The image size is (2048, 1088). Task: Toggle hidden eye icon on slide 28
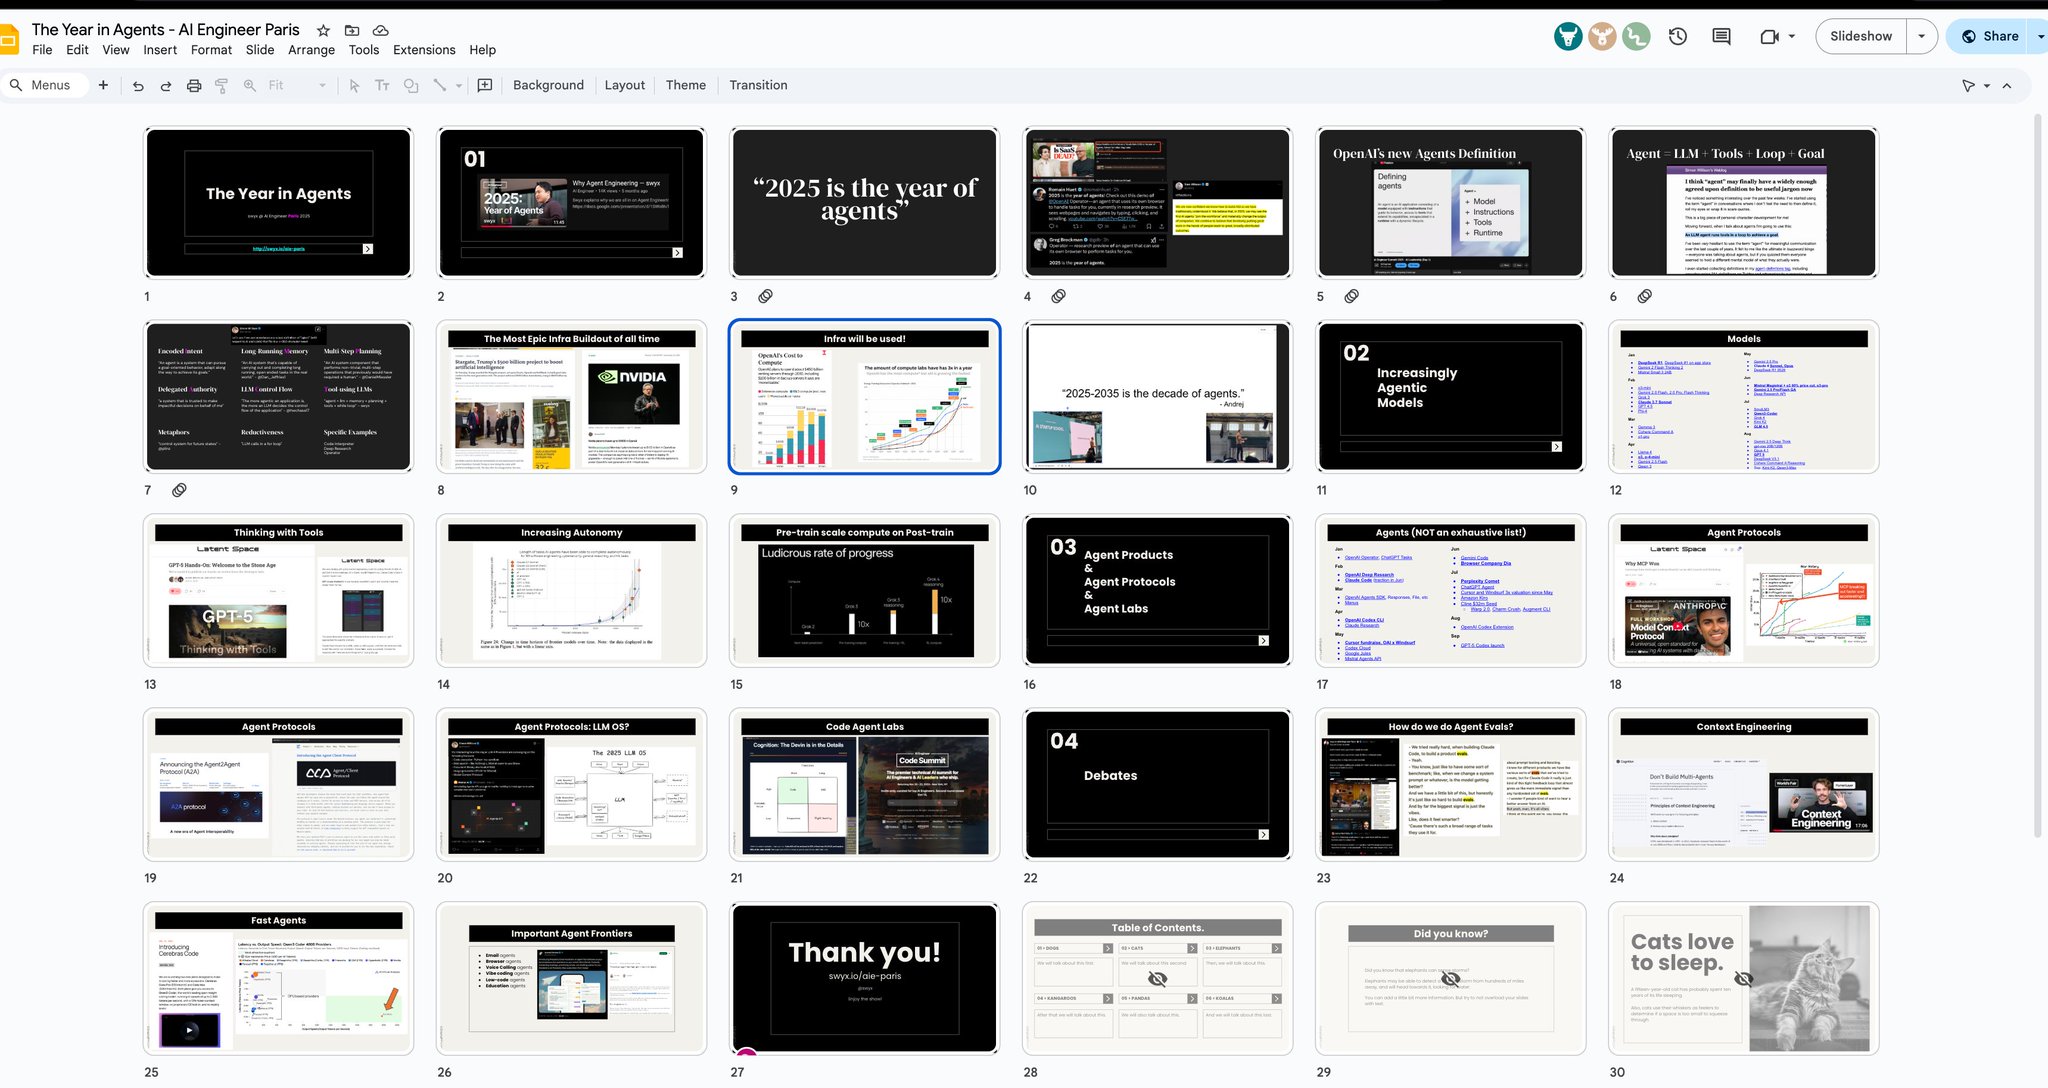pos(1157,979)
